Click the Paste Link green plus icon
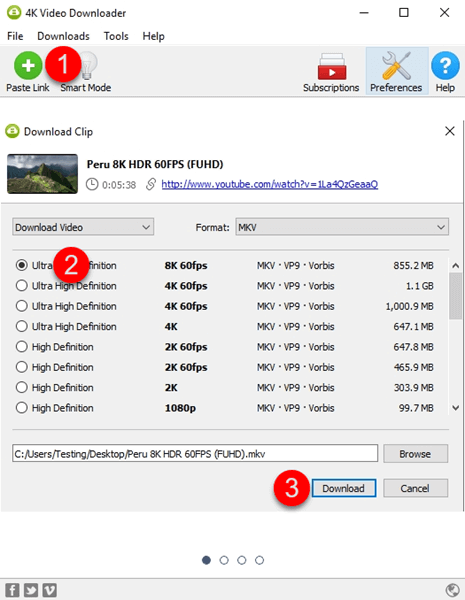The width and height of the screenshot is (465, 600). 28,65
